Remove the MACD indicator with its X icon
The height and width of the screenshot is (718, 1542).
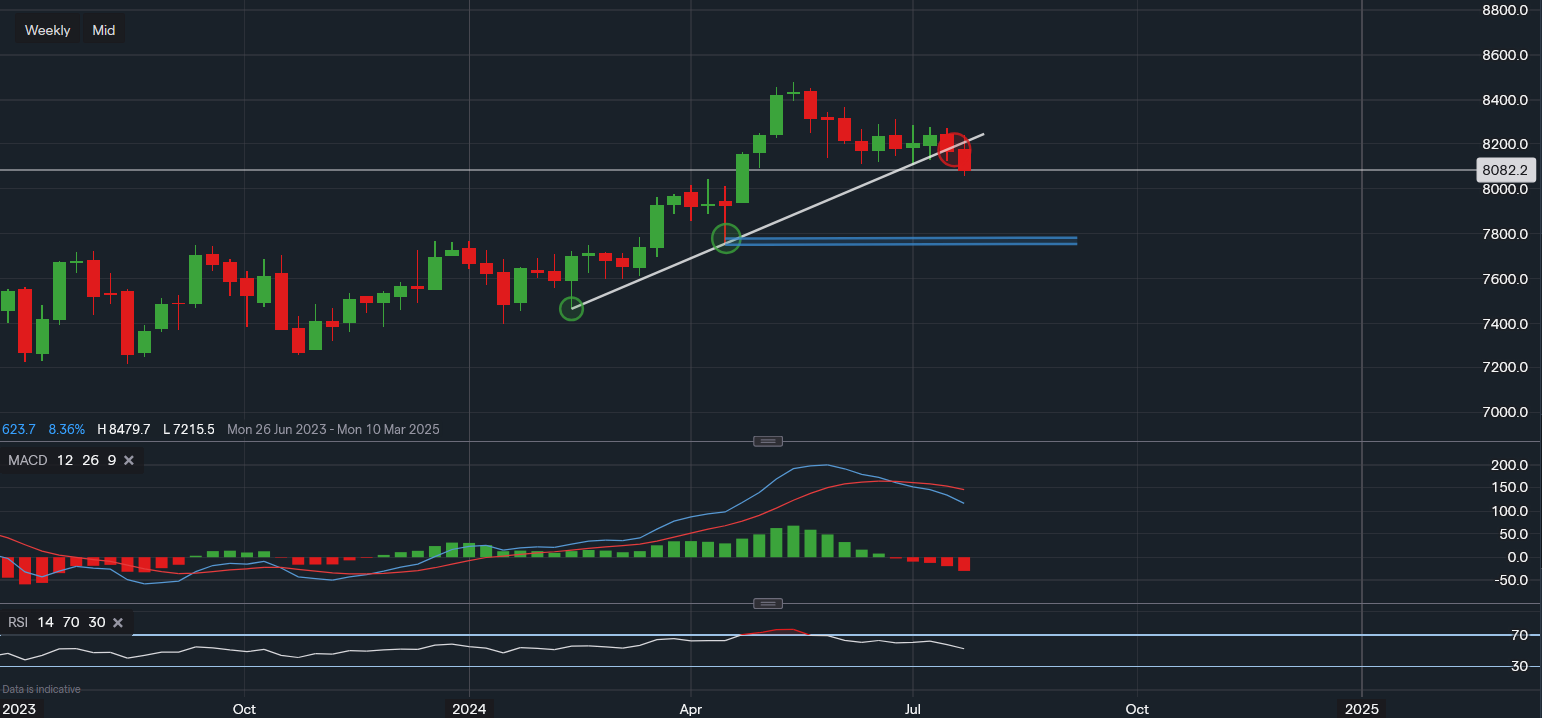129,460
